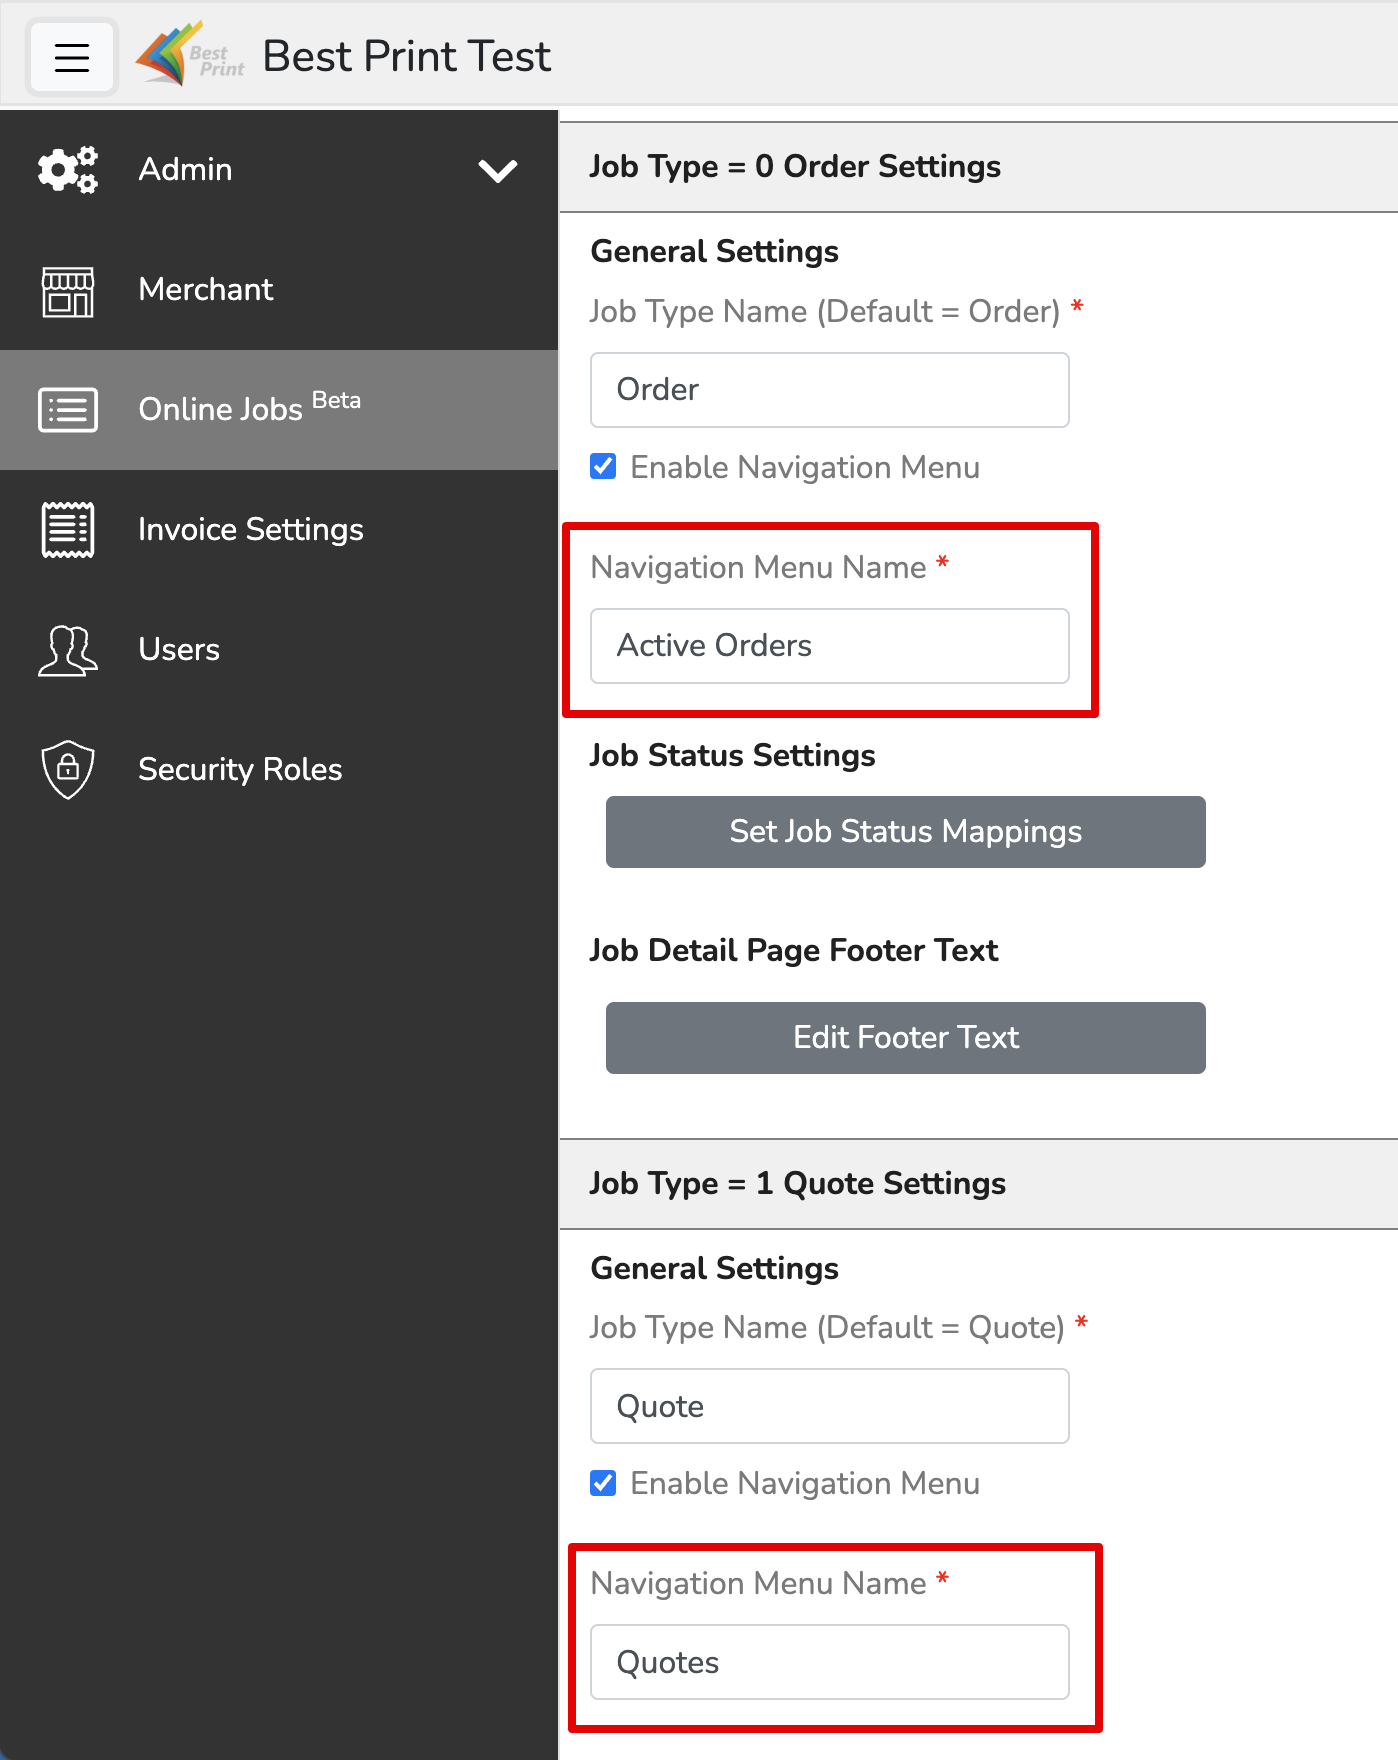
Task: Click the Invoice Settings receipt icon
Action: [68, 529]
